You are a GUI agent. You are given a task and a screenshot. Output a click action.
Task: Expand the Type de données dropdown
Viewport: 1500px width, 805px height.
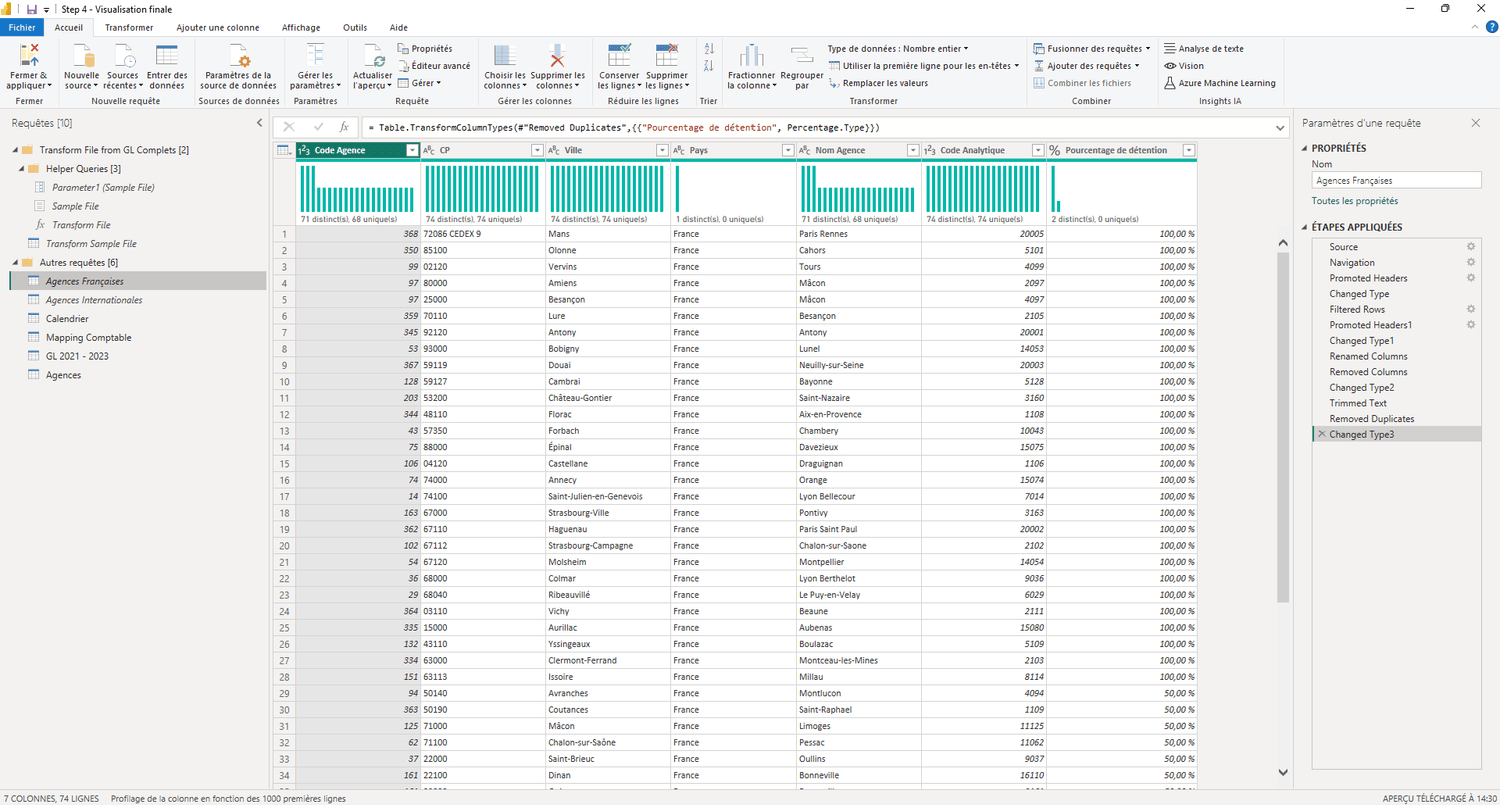[x=897, y=48]
